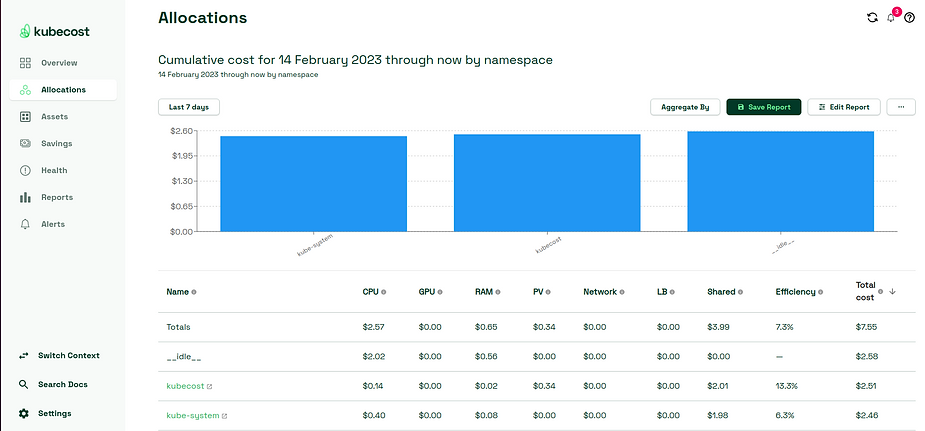Image resolution: width=925 pixels, height=431 pixels.
Task: Toggle sort arrow on Total cost column
Action: pyautogui.click(x=893, y=291)
